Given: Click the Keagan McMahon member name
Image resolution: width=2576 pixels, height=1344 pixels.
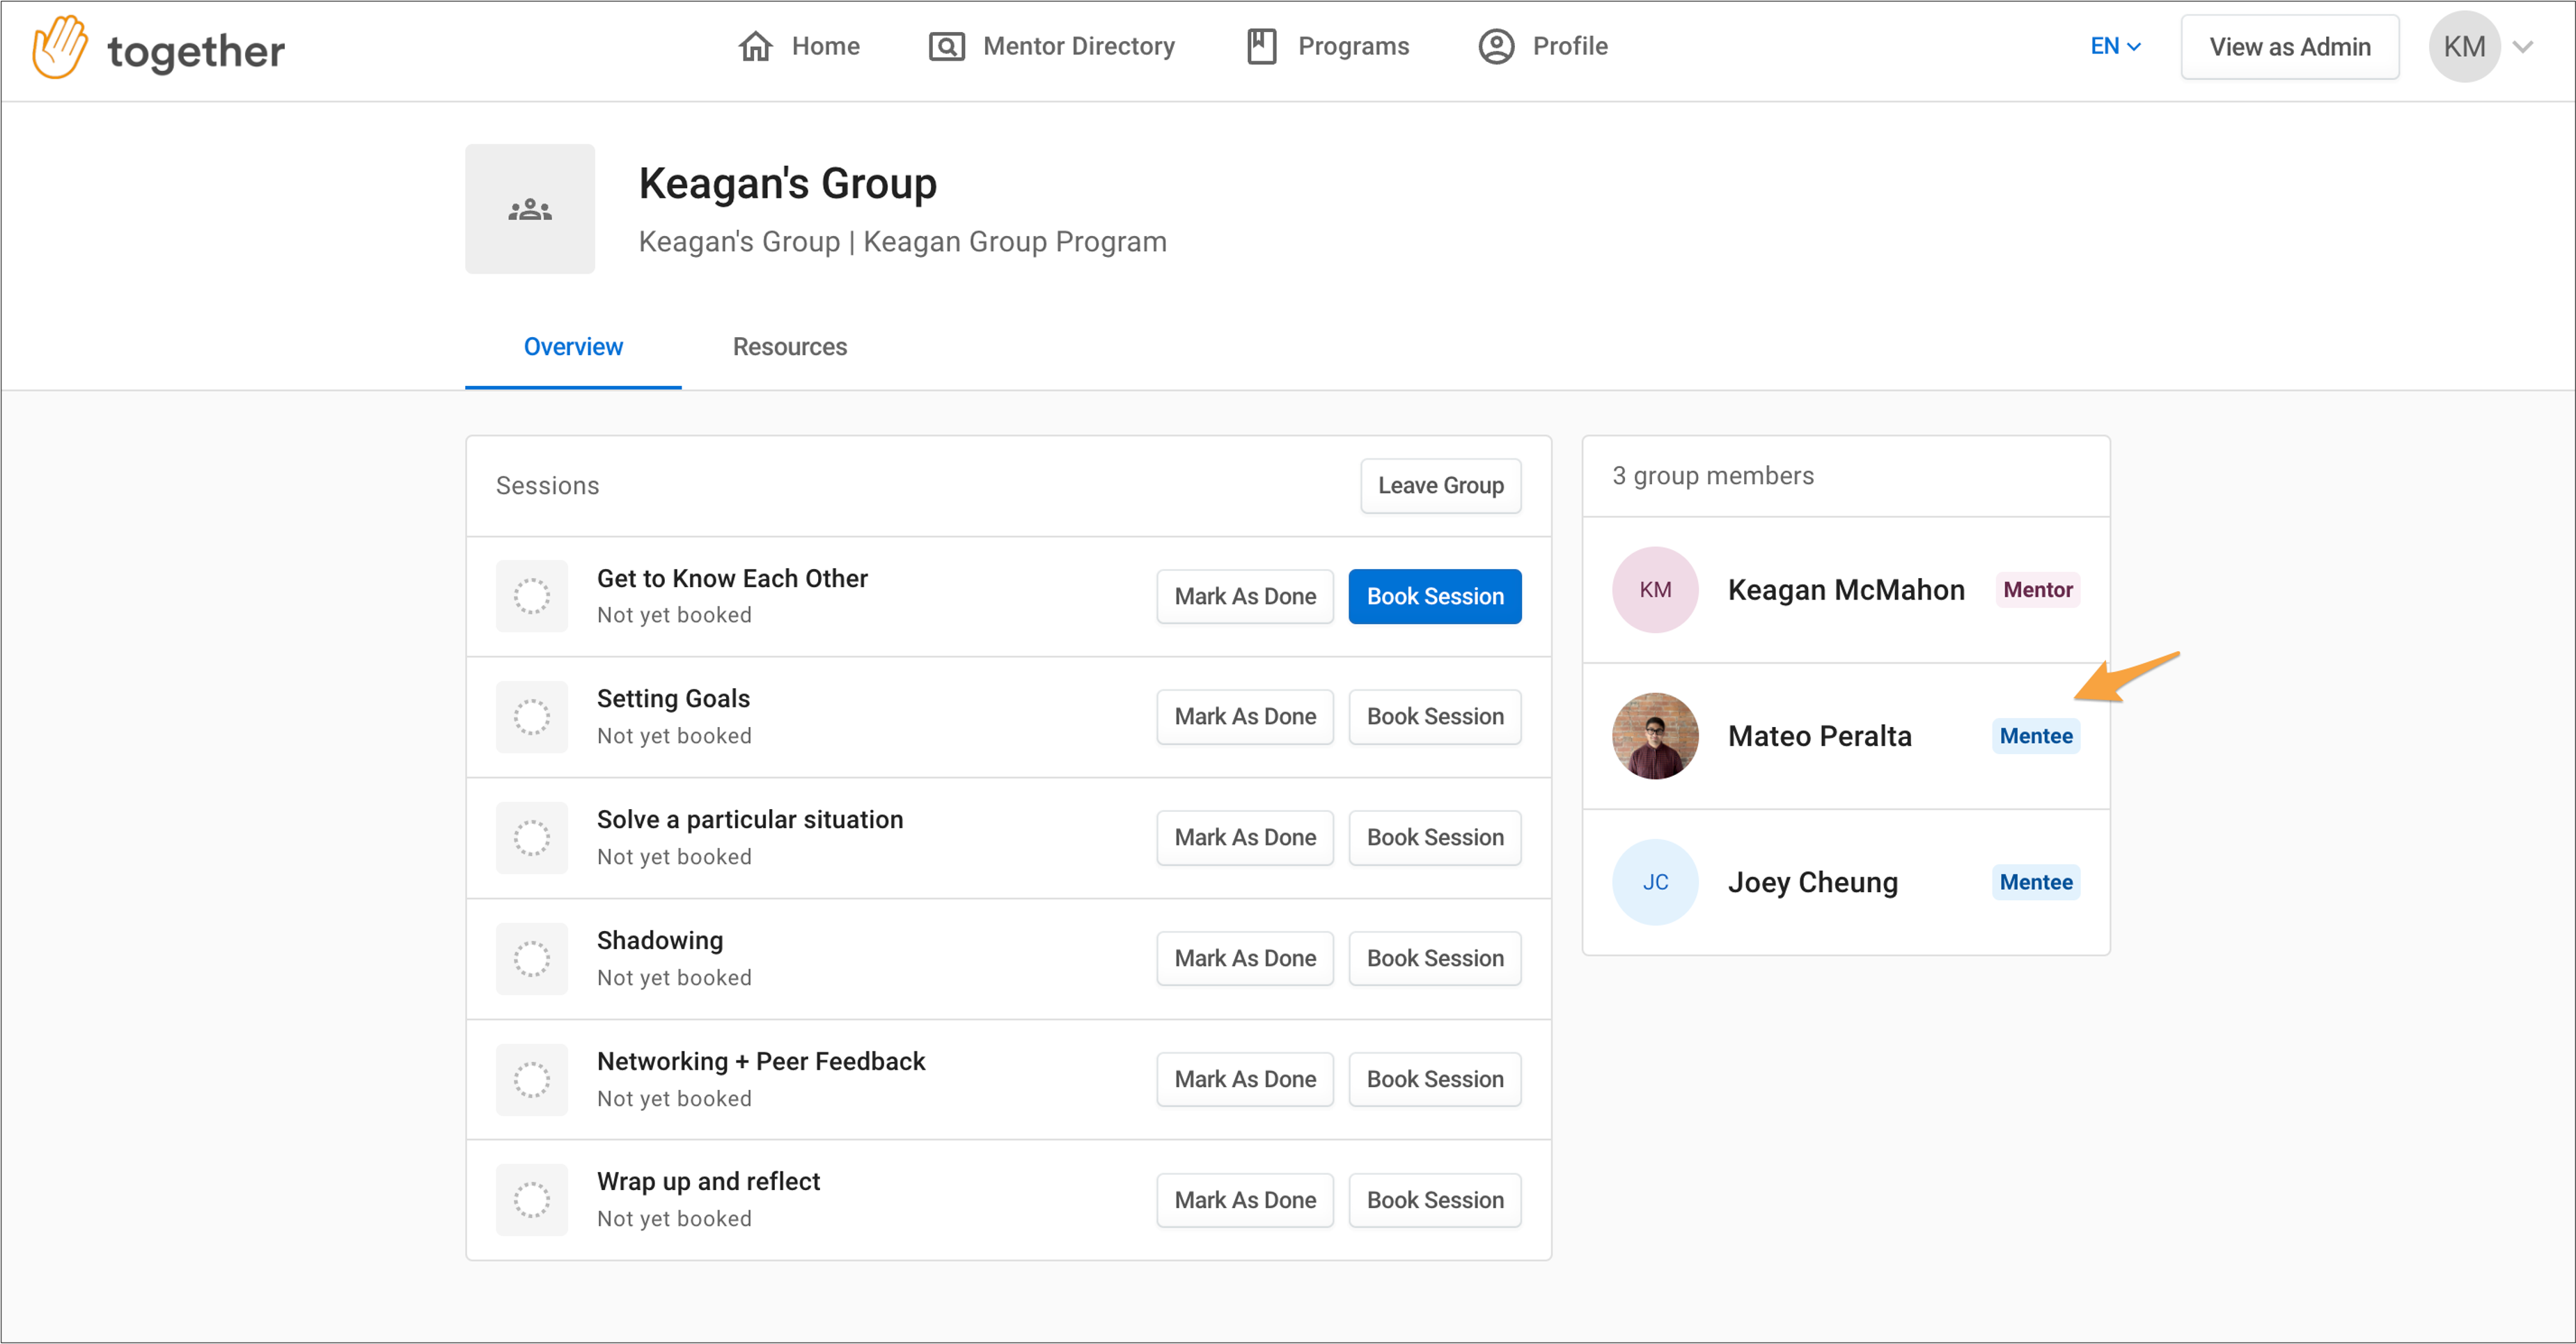Looking at the screenshot, I should click(x=1846, y=590).
